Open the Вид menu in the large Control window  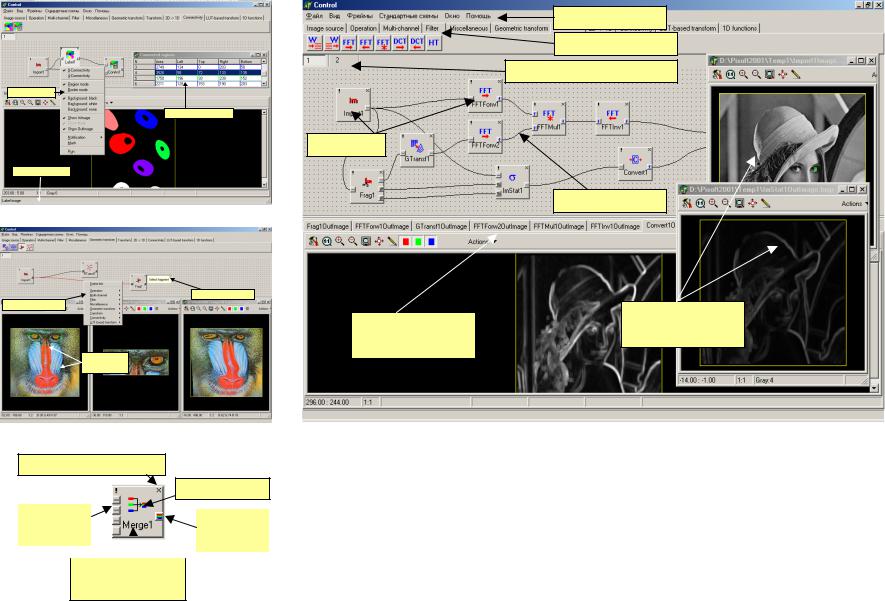coord(335,16)
